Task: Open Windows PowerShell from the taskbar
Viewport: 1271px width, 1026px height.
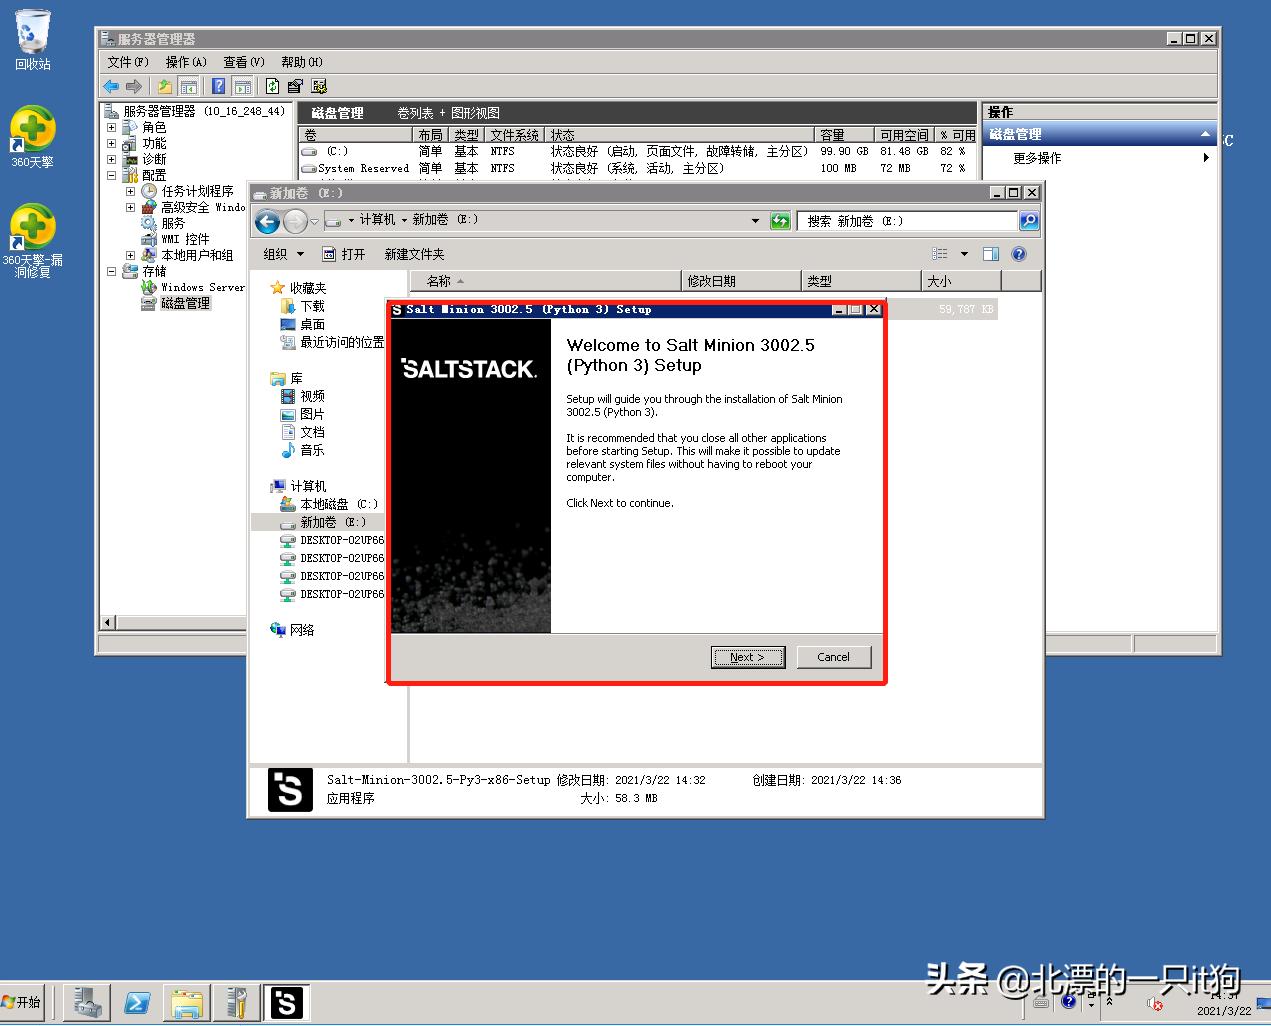Action: [137, 1003]
